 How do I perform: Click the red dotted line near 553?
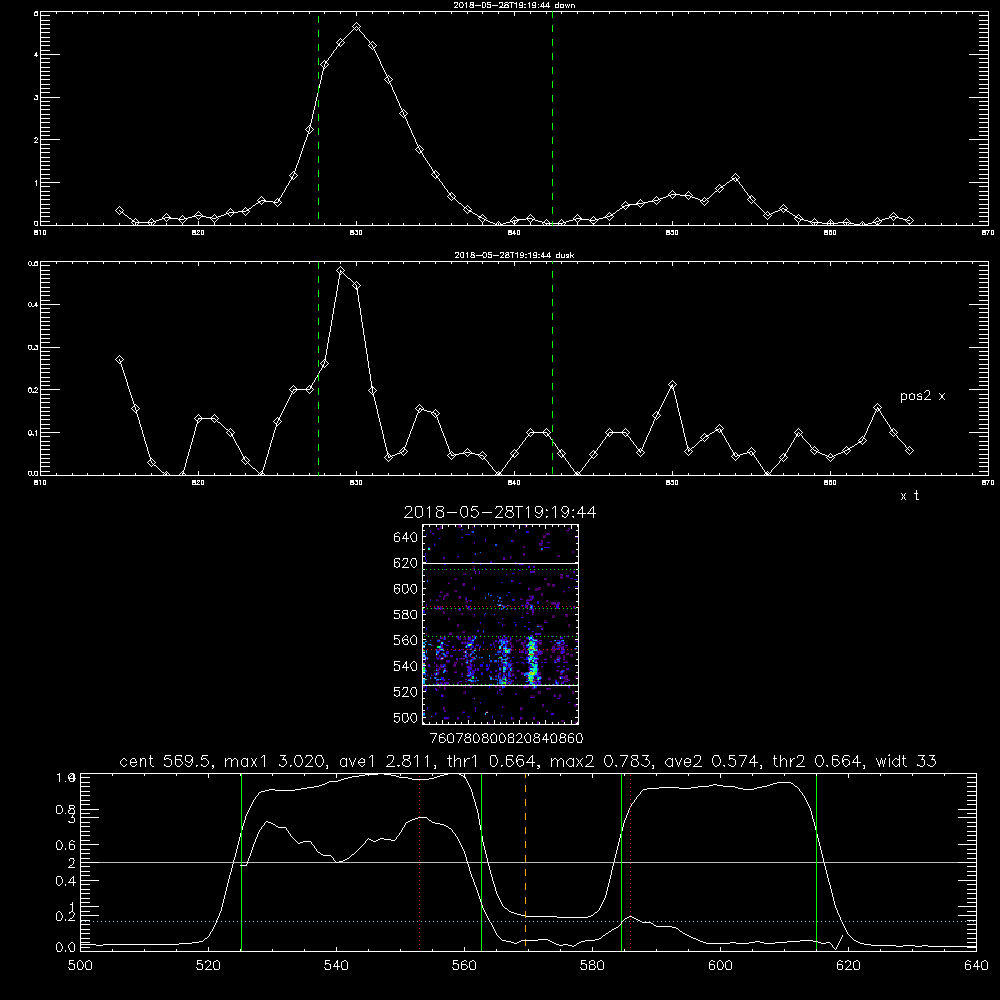point(419,861)
